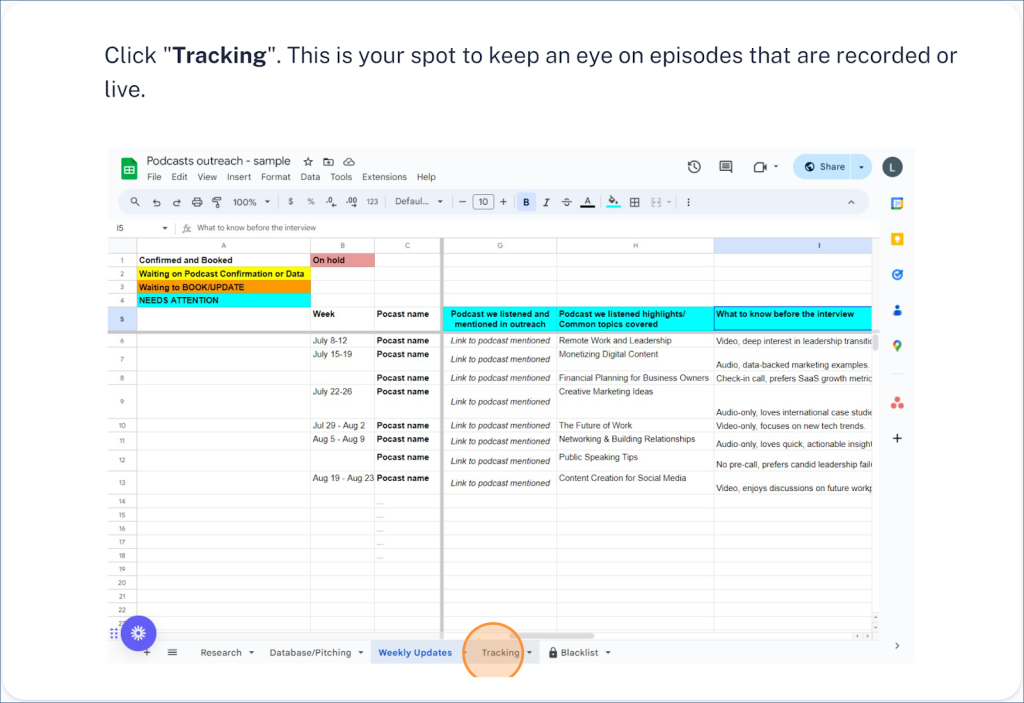1024x703 pixels.
Task: Open the Insert menu
Action: coord(239,177)
